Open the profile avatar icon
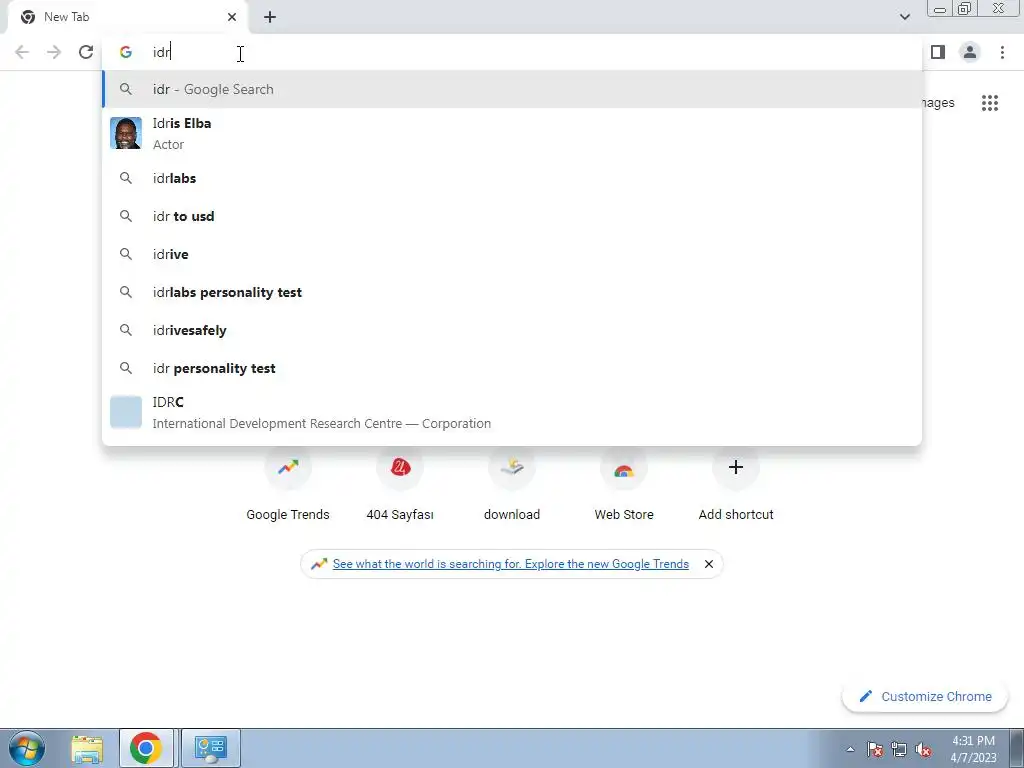Image resolution: width=1024 pixels, height=768 pixels. [970, 52]
